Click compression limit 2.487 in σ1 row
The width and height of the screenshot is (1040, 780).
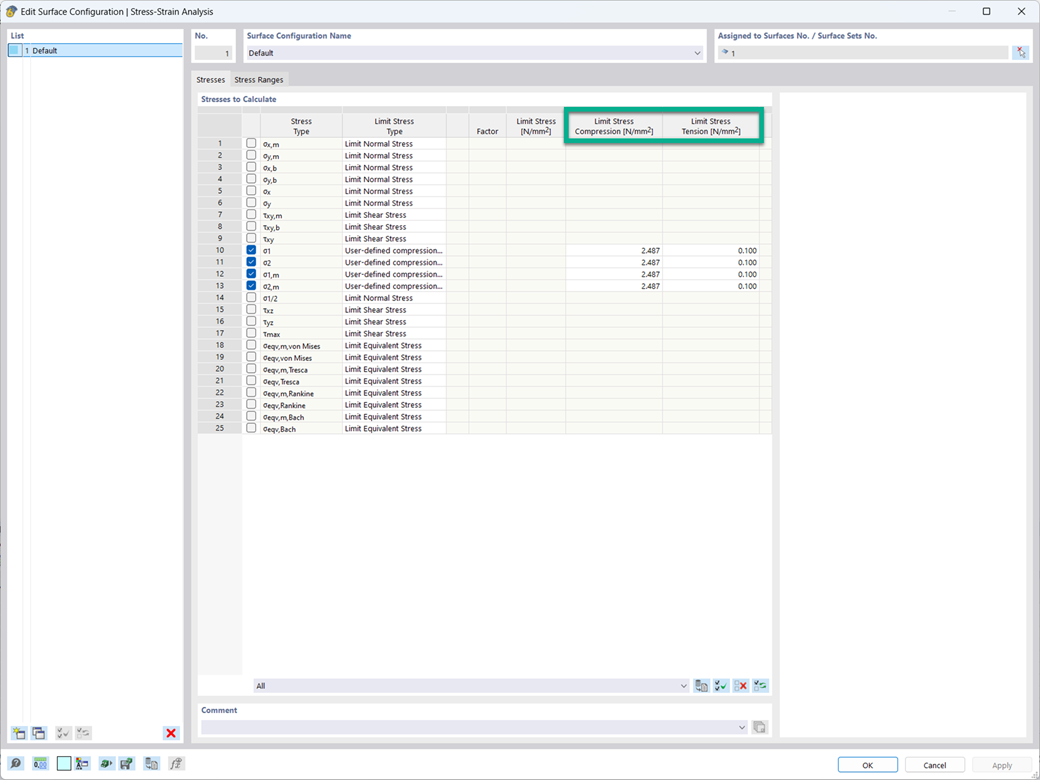614,251
